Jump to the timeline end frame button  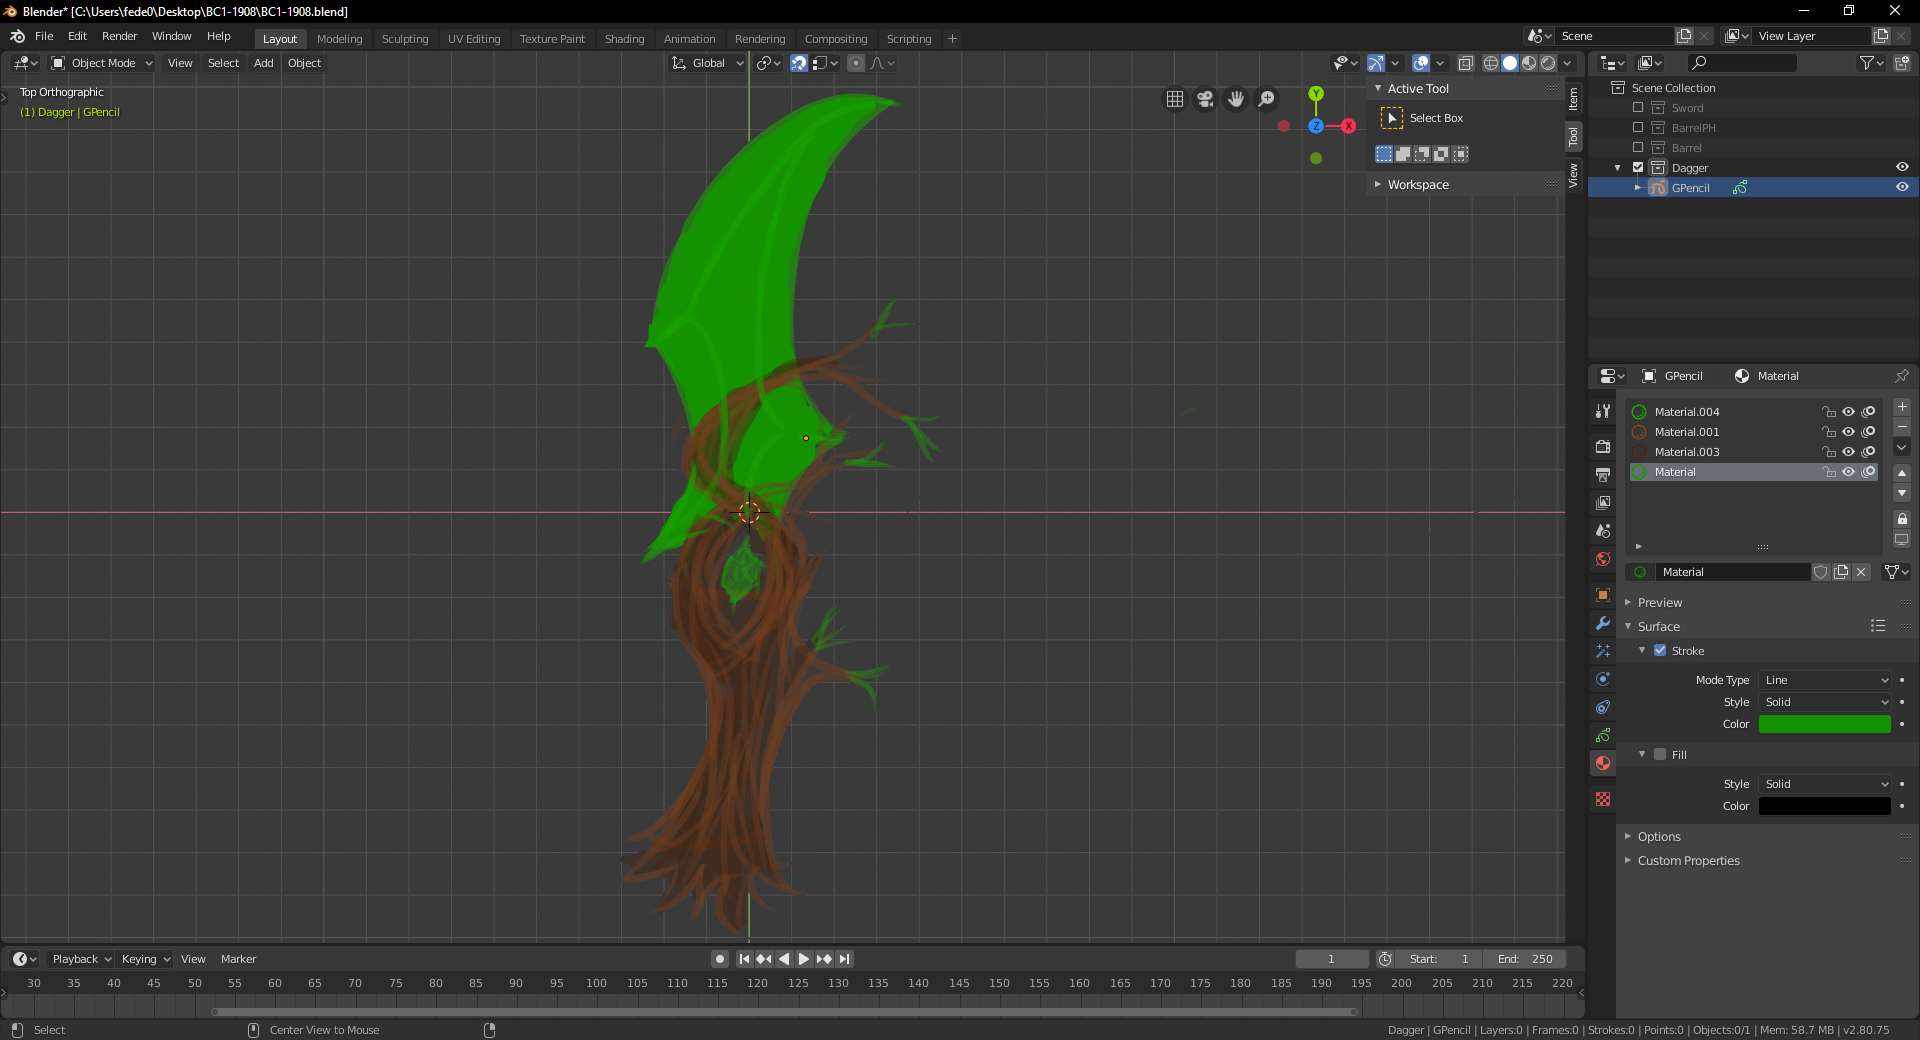click(845, 959)
